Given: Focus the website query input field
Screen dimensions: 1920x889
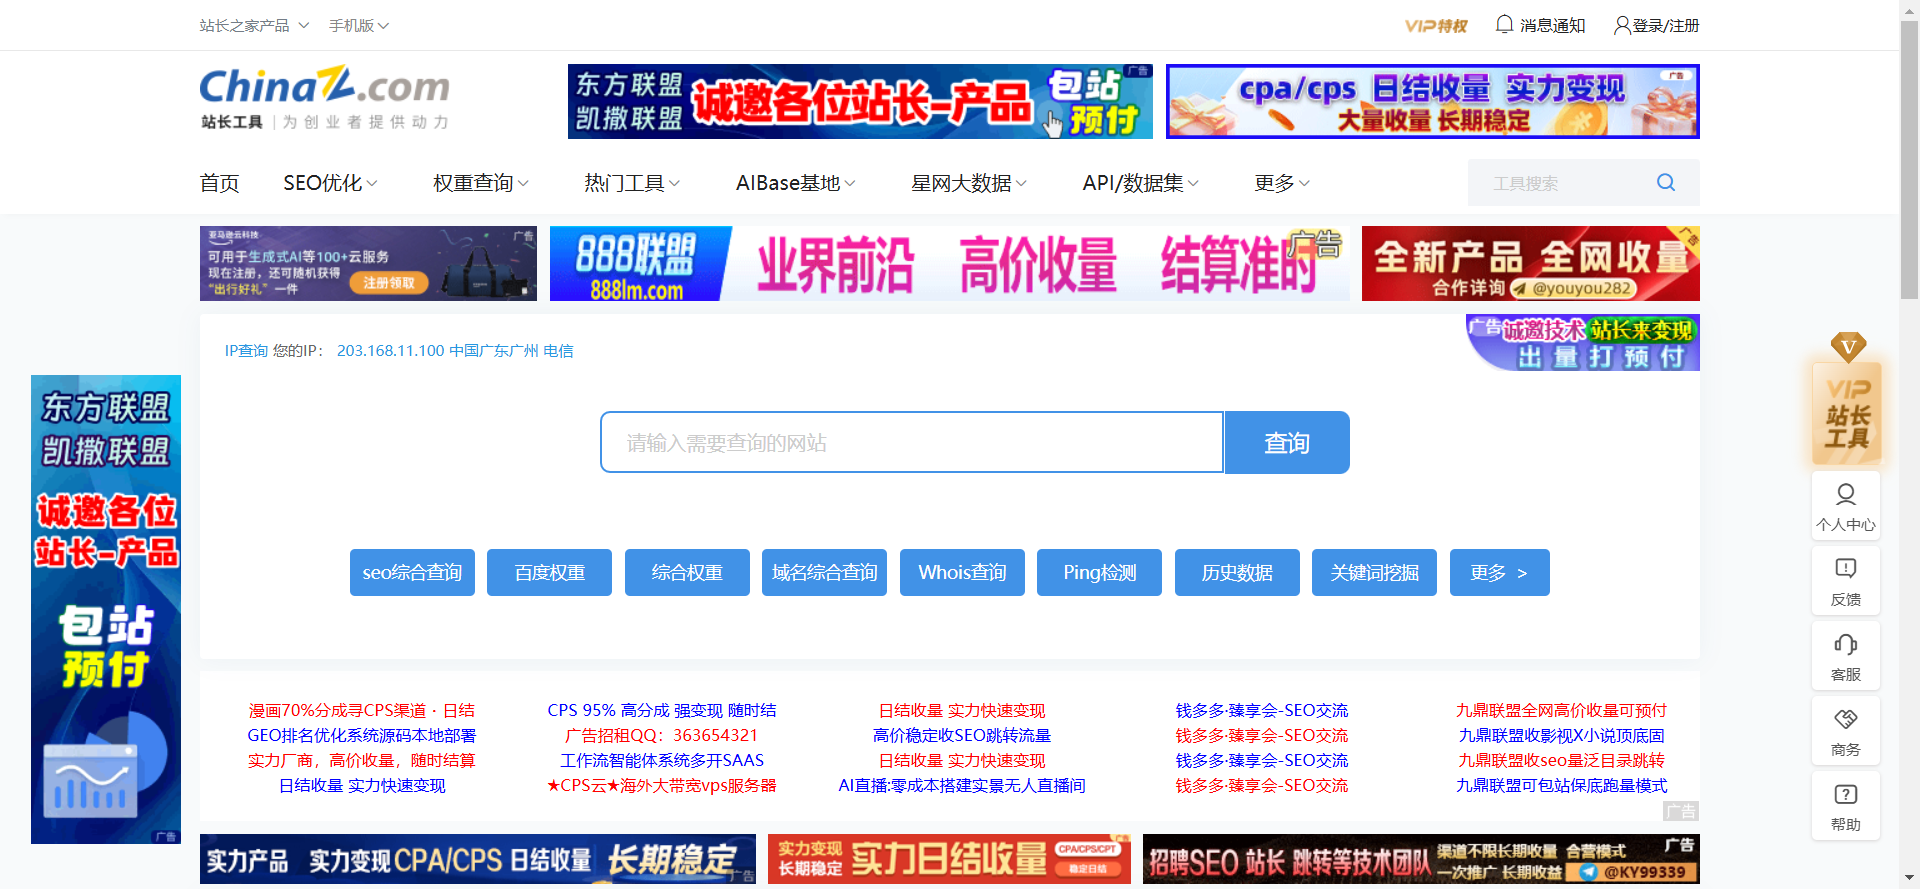Looking at the screenshot, I should [x=912, y=442].
